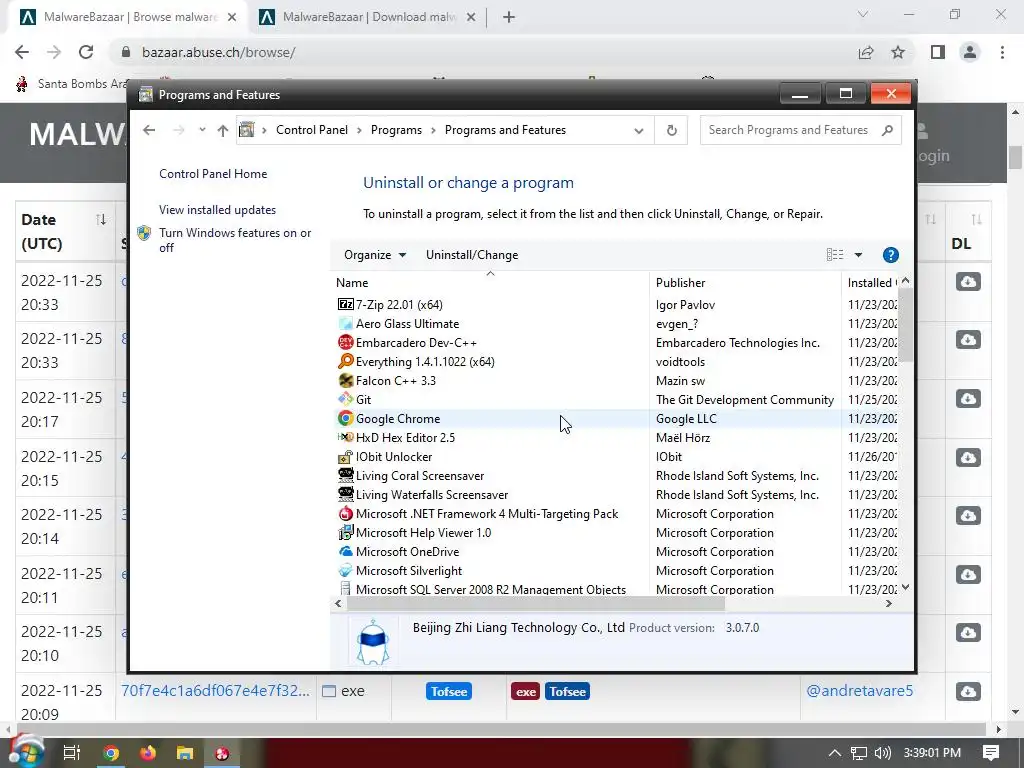
Task: Click the Santa Bombs bookmark
Action: click(x=73, y=84)
